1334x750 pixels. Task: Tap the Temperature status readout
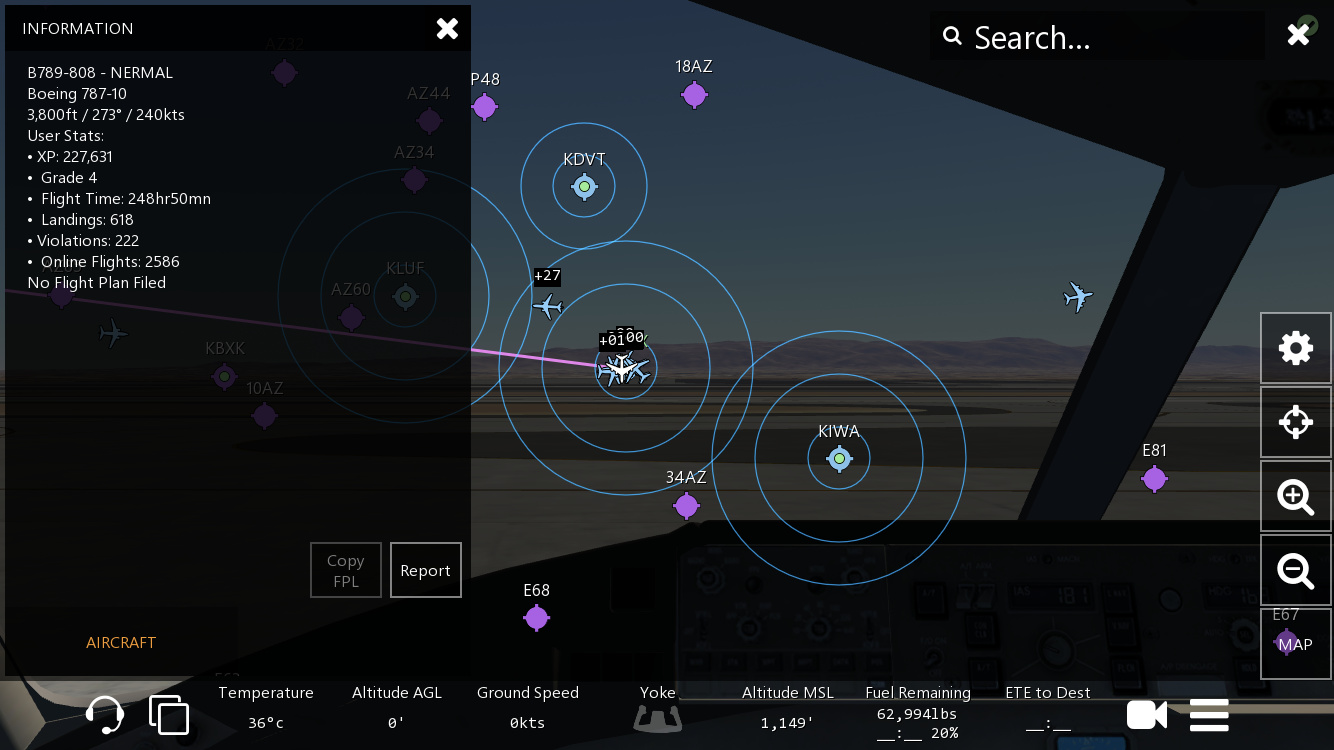[266, 708]
